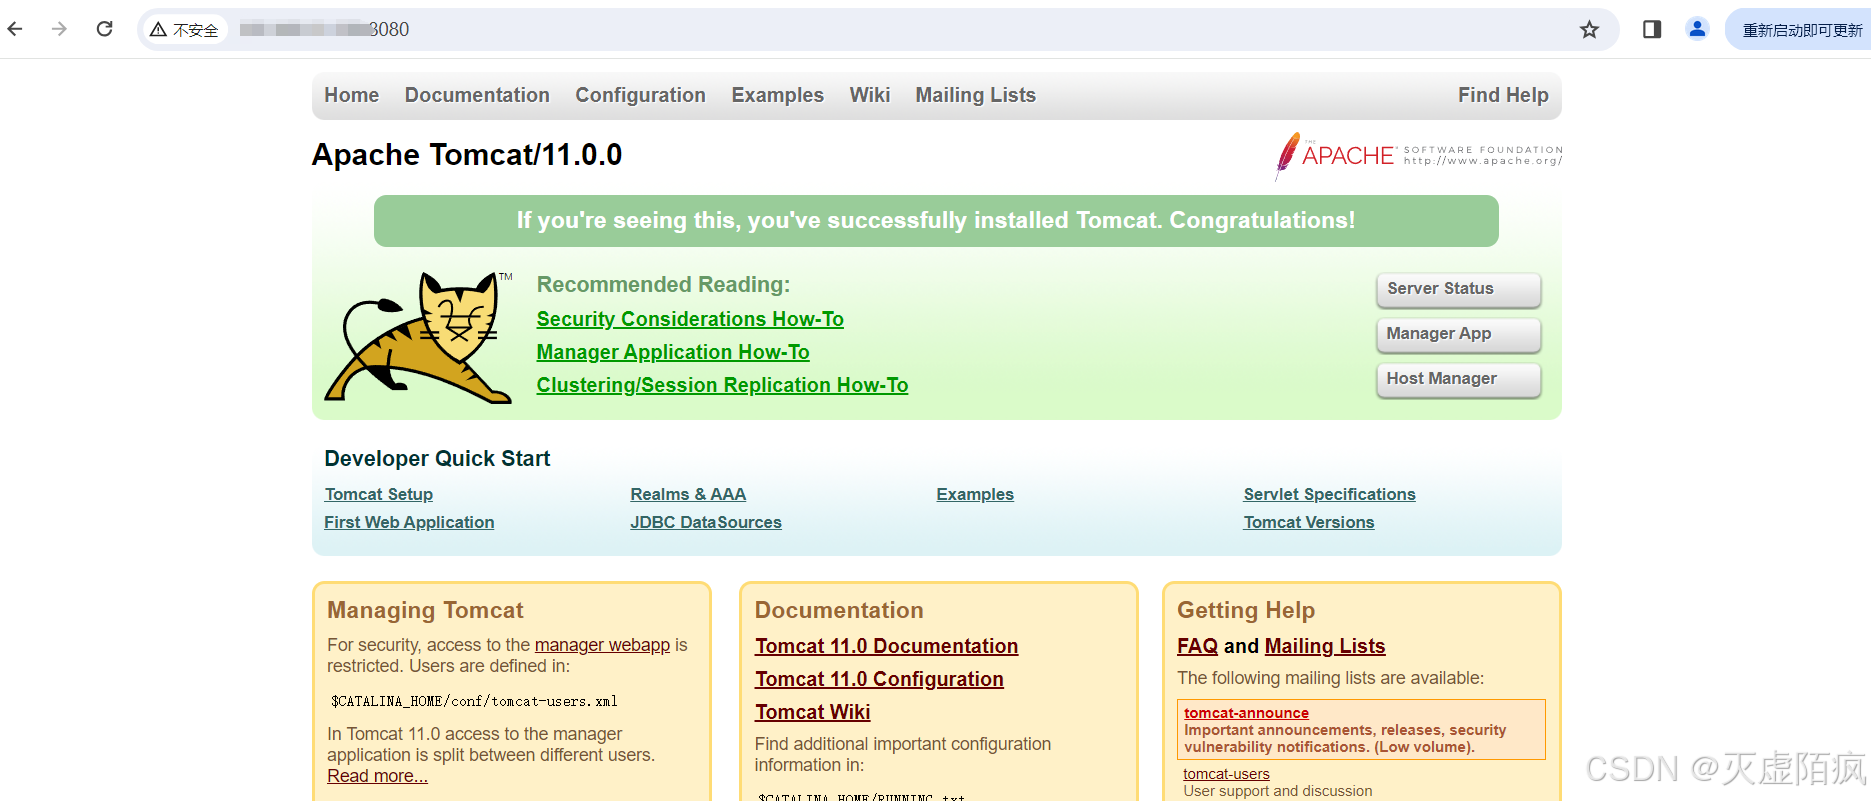The image size is (1871, 801).
Task: Open First Web Application link
Action: click(x=409, y=522)
